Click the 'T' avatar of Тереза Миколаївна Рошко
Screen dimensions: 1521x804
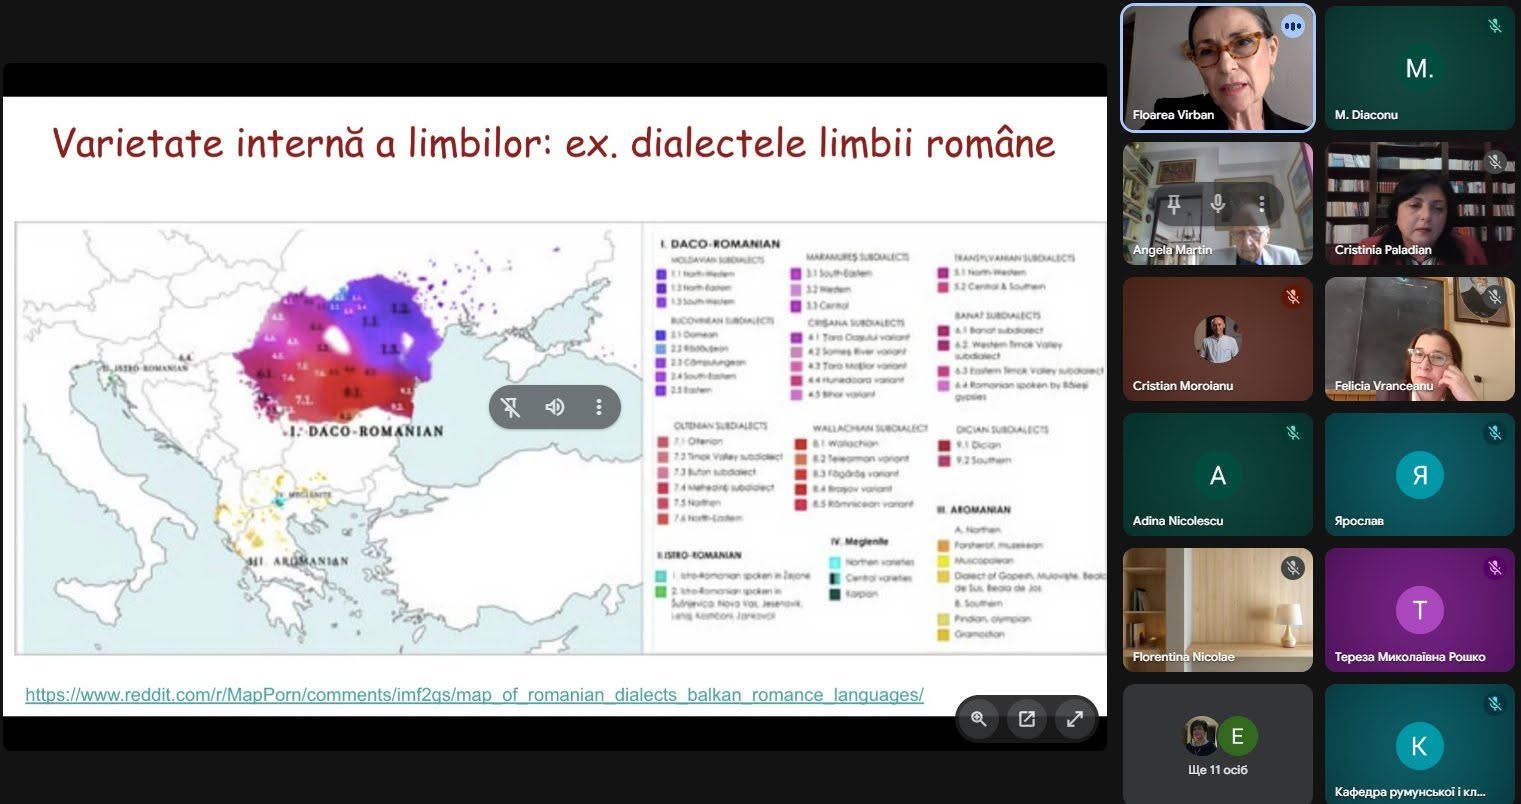1419,610
